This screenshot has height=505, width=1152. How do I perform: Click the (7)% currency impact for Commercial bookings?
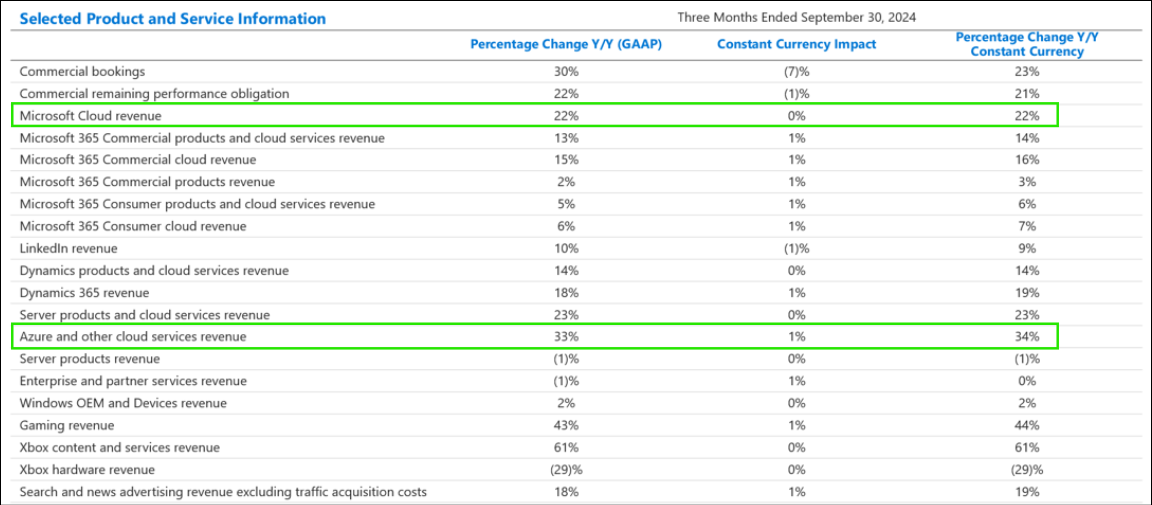point(796,72)
